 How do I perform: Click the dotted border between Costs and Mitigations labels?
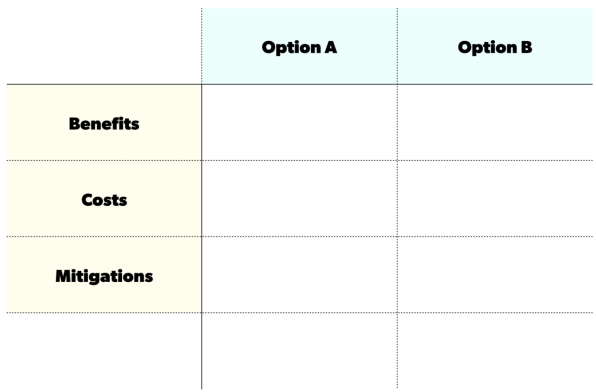(104, 236)
